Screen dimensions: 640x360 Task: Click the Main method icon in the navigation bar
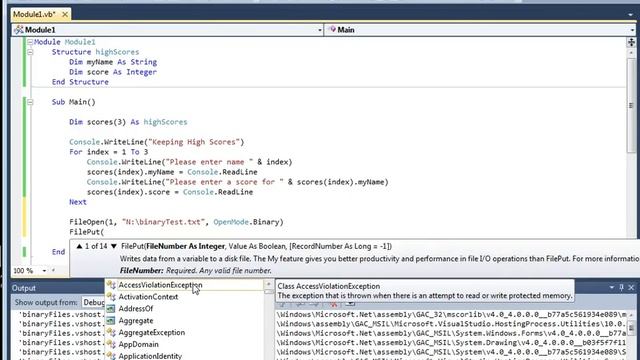(332, 29)
